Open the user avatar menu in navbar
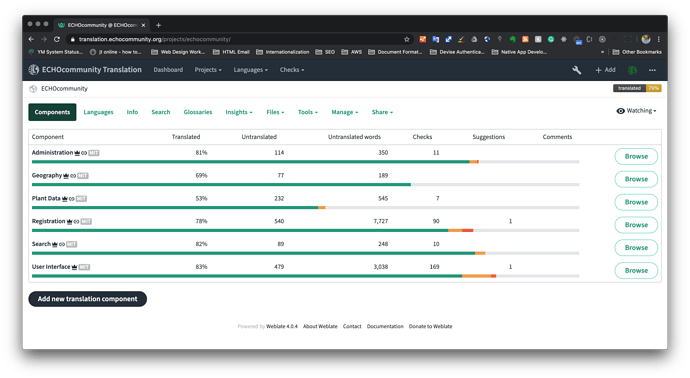Image resolution: width=690 pixels, height=378 pixels. 632,70
